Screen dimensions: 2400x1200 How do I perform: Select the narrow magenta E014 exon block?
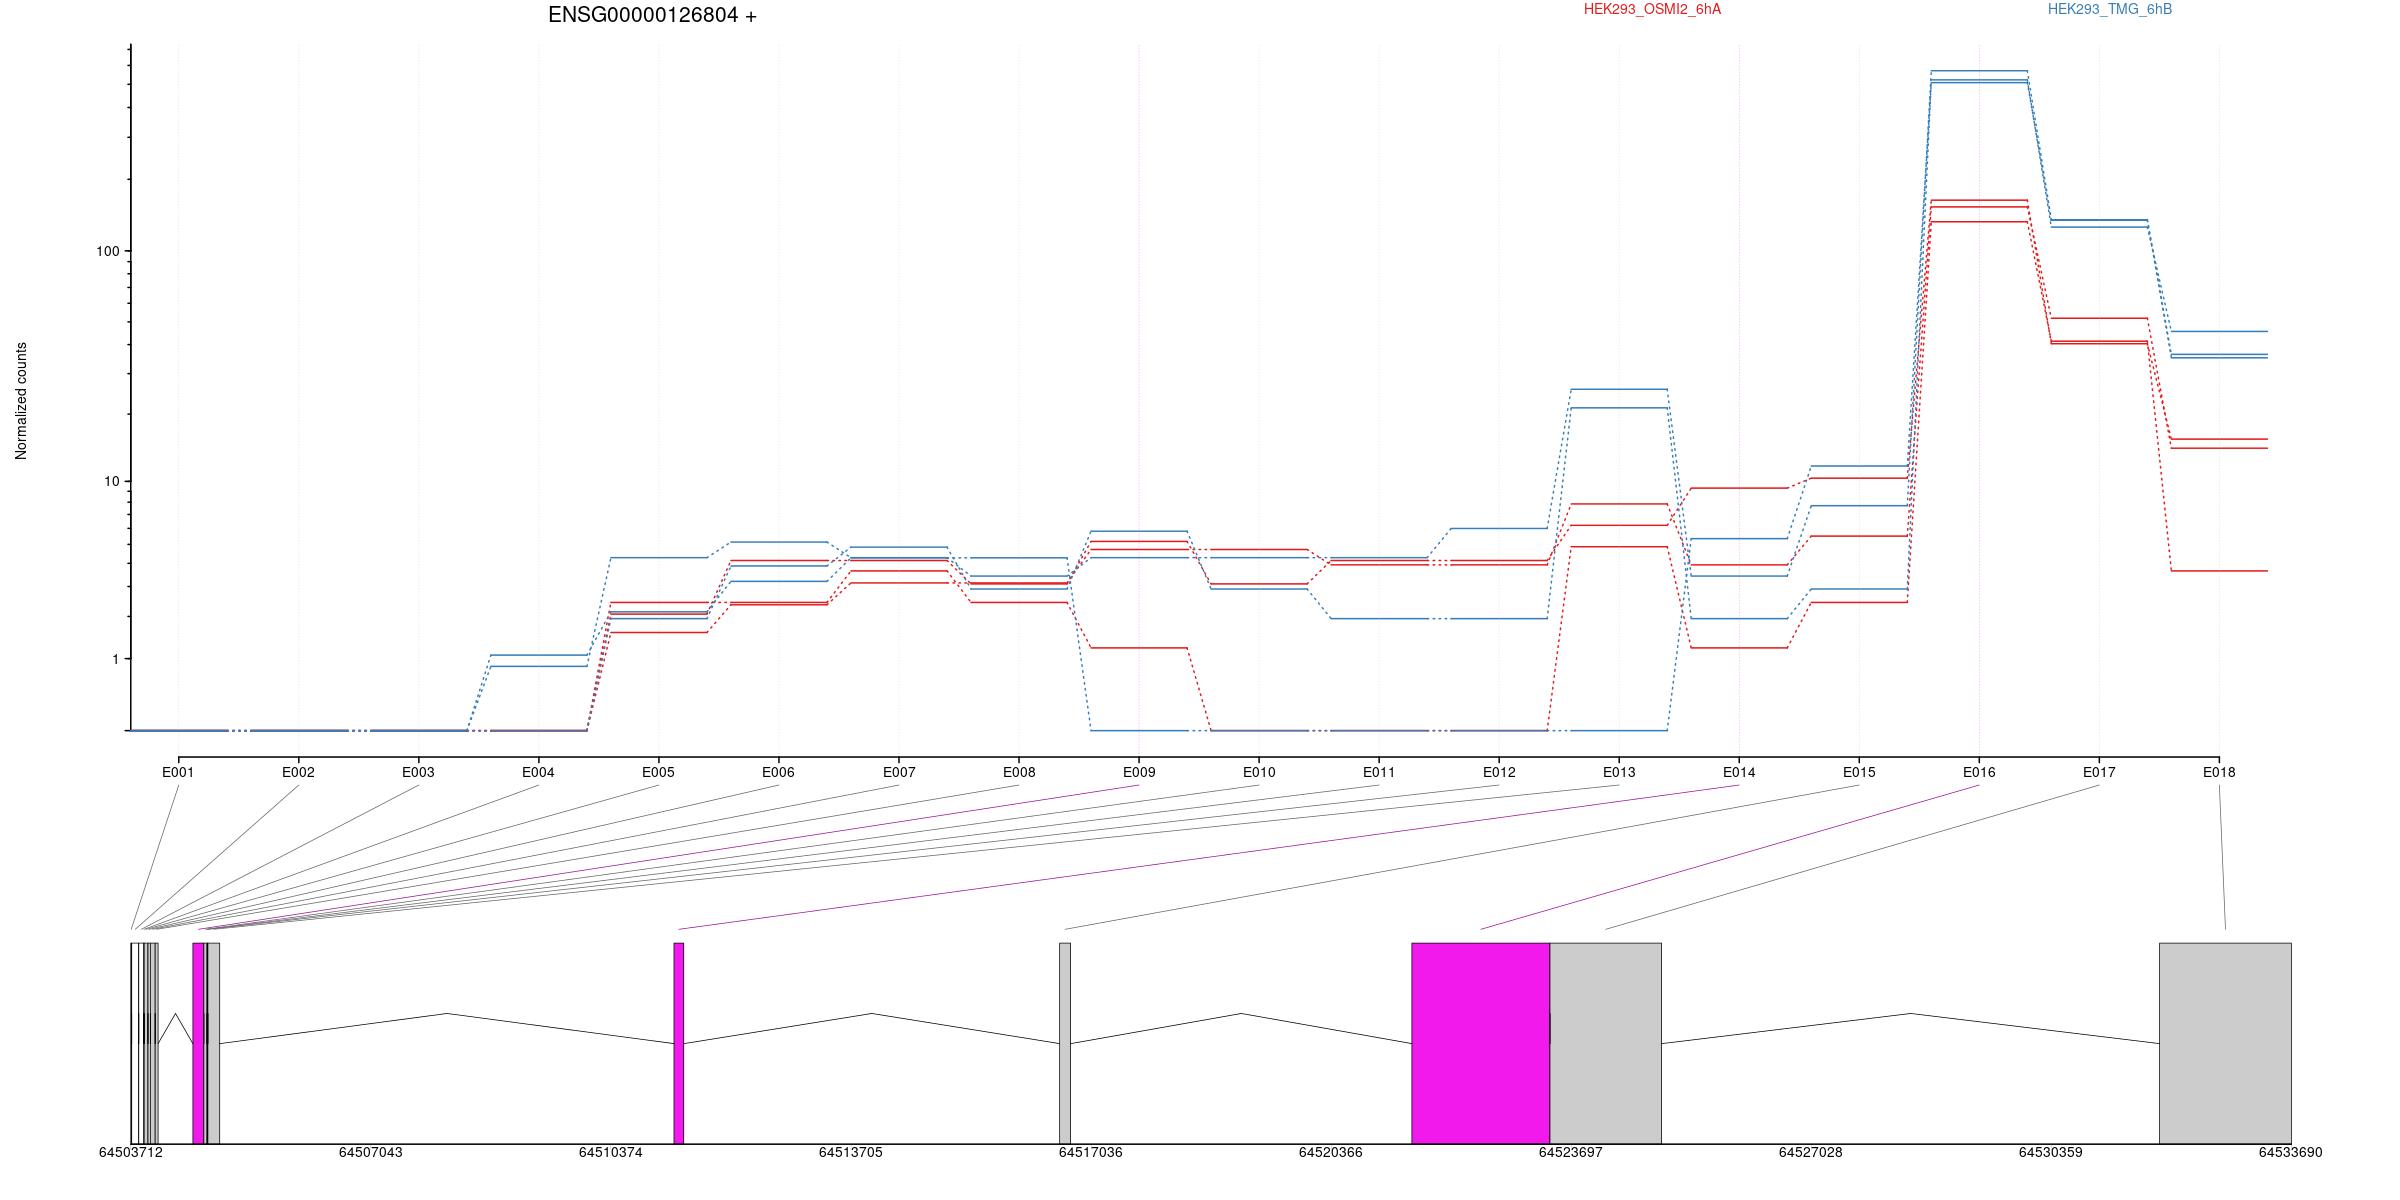point(679,1043)
